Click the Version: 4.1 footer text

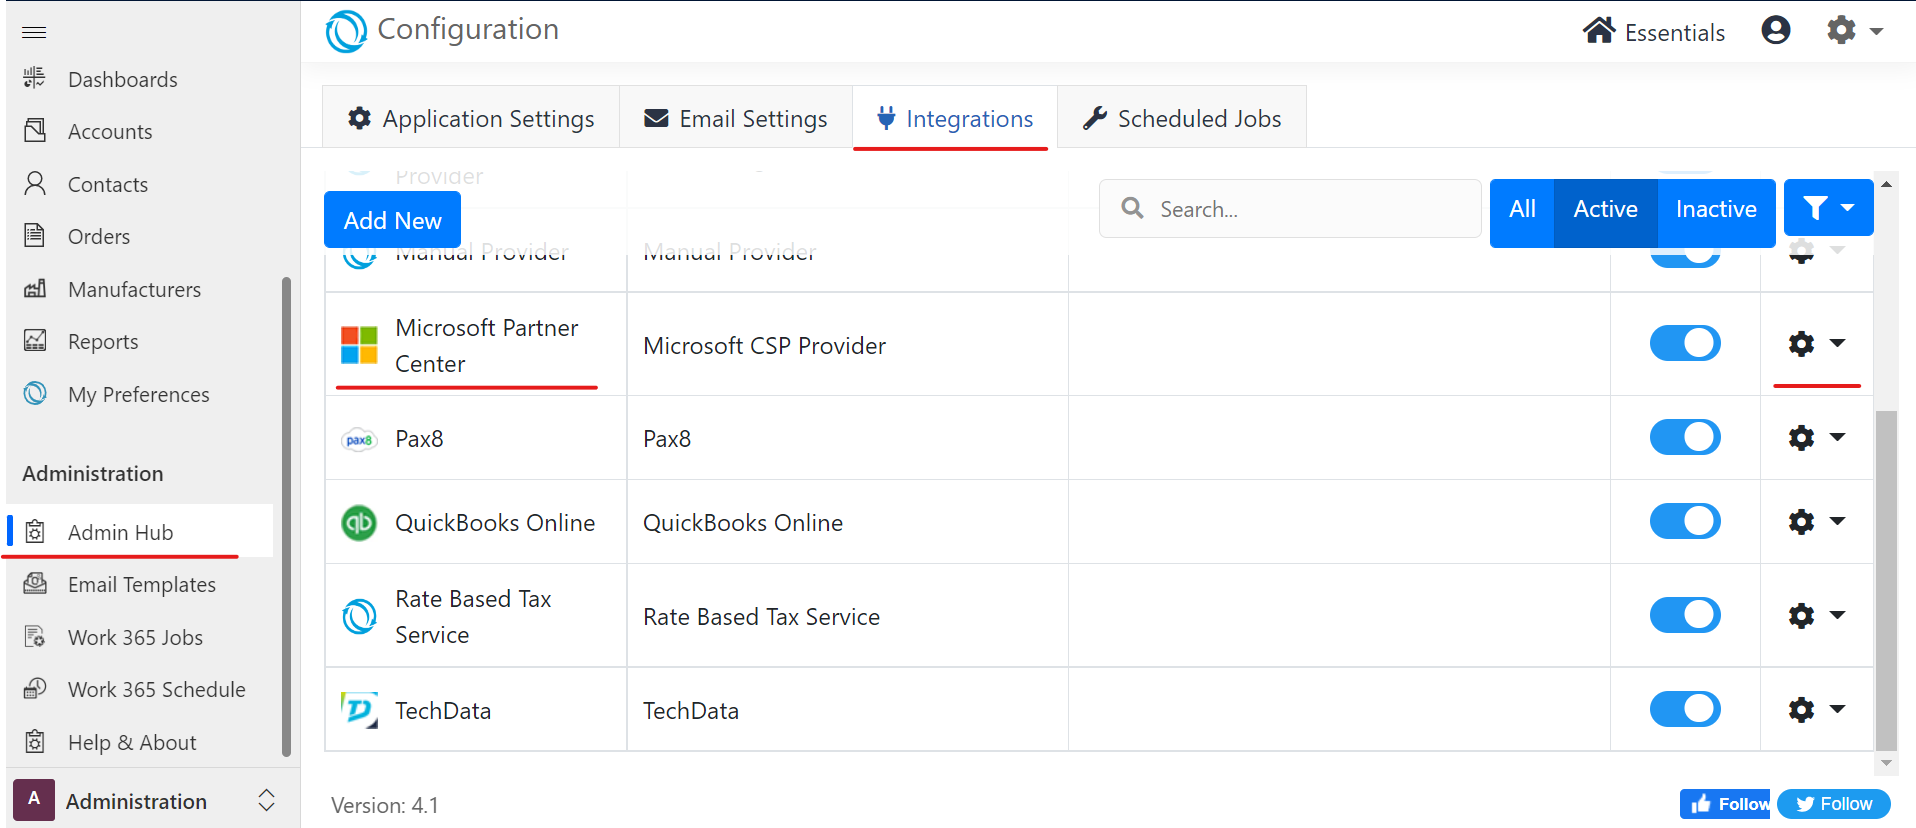pyautogui.click(x=385, y=805)
